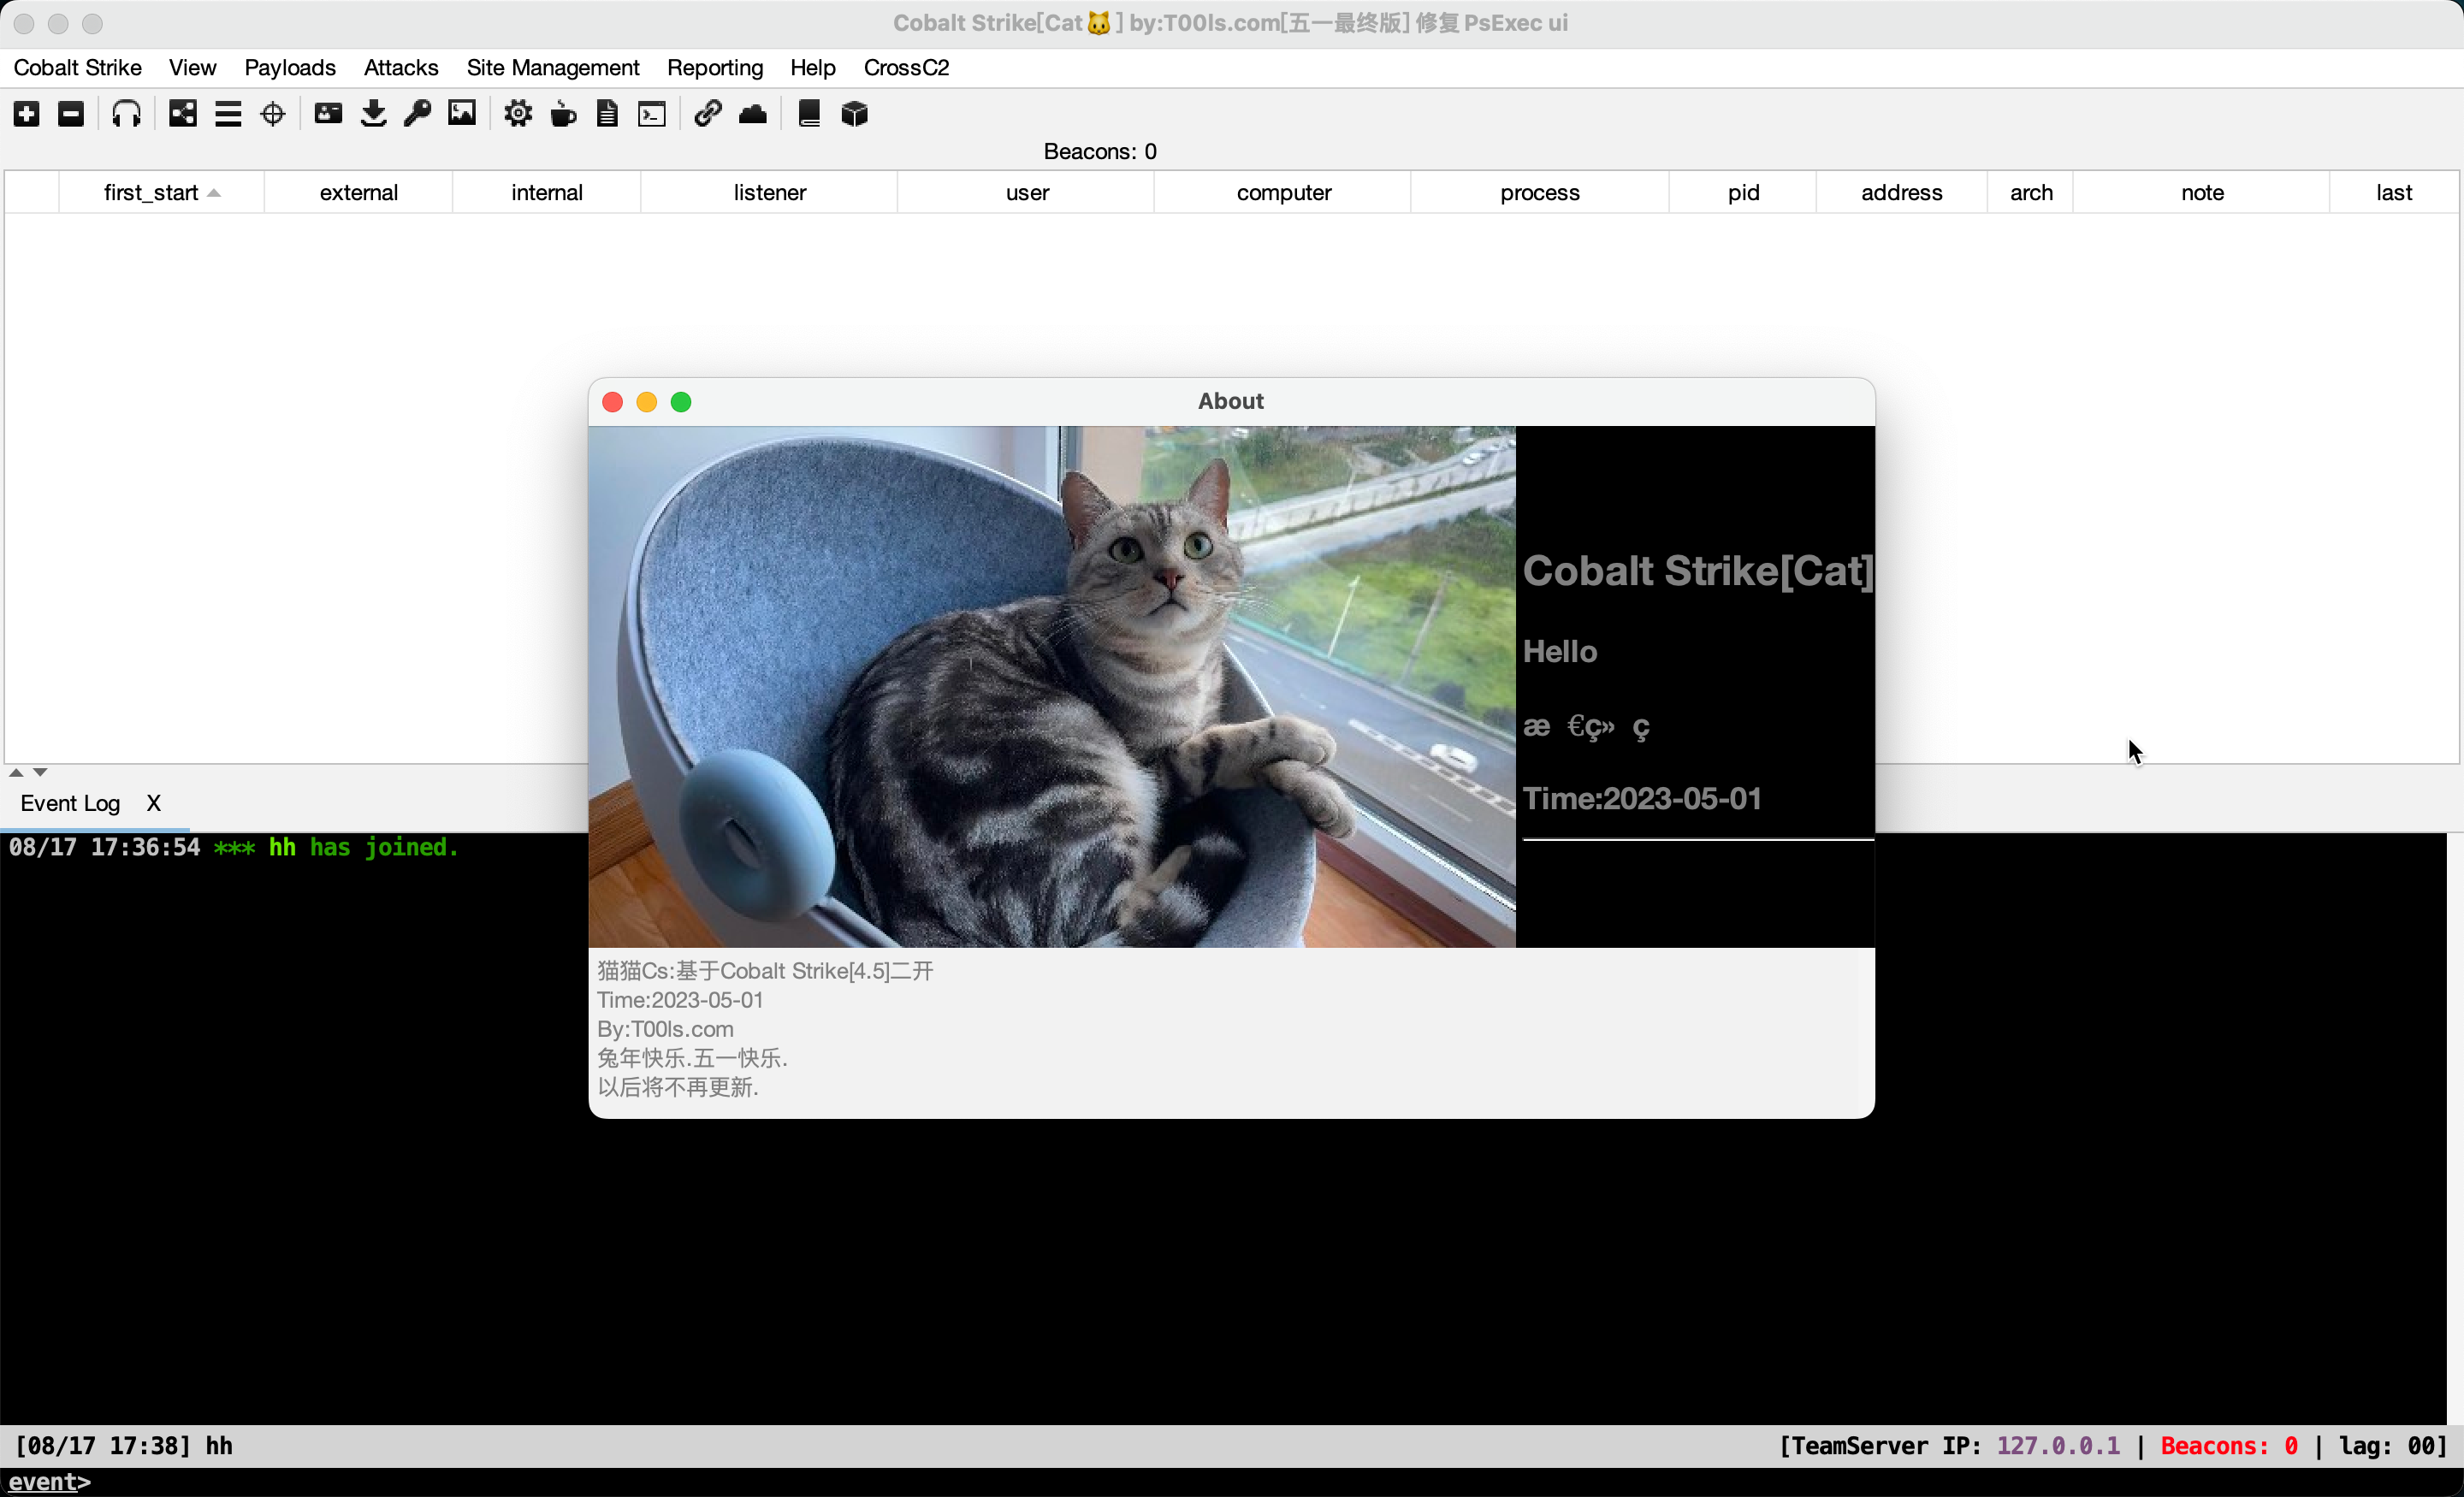This screenshot has height=1497, width=2464.
Task: Click '[08/17 17:38] hh' status text
Action: click(124, 1446)
